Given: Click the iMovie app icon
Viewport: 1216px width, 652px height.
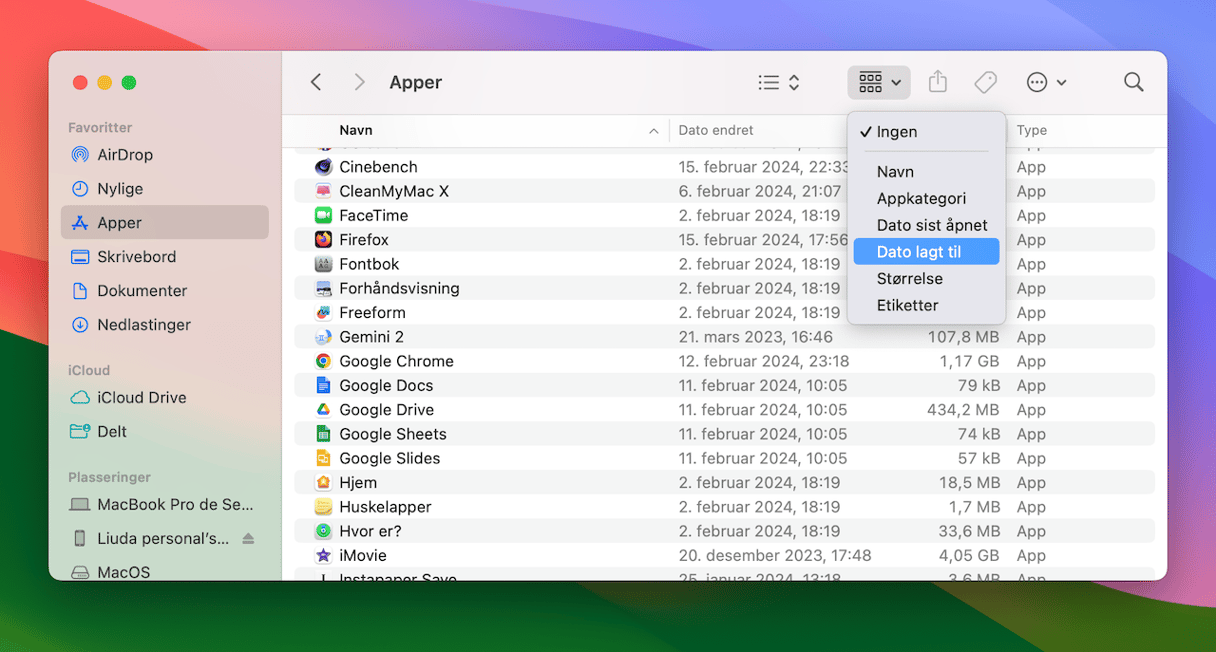Looking at the screenshot, I should tap(323, 555).
